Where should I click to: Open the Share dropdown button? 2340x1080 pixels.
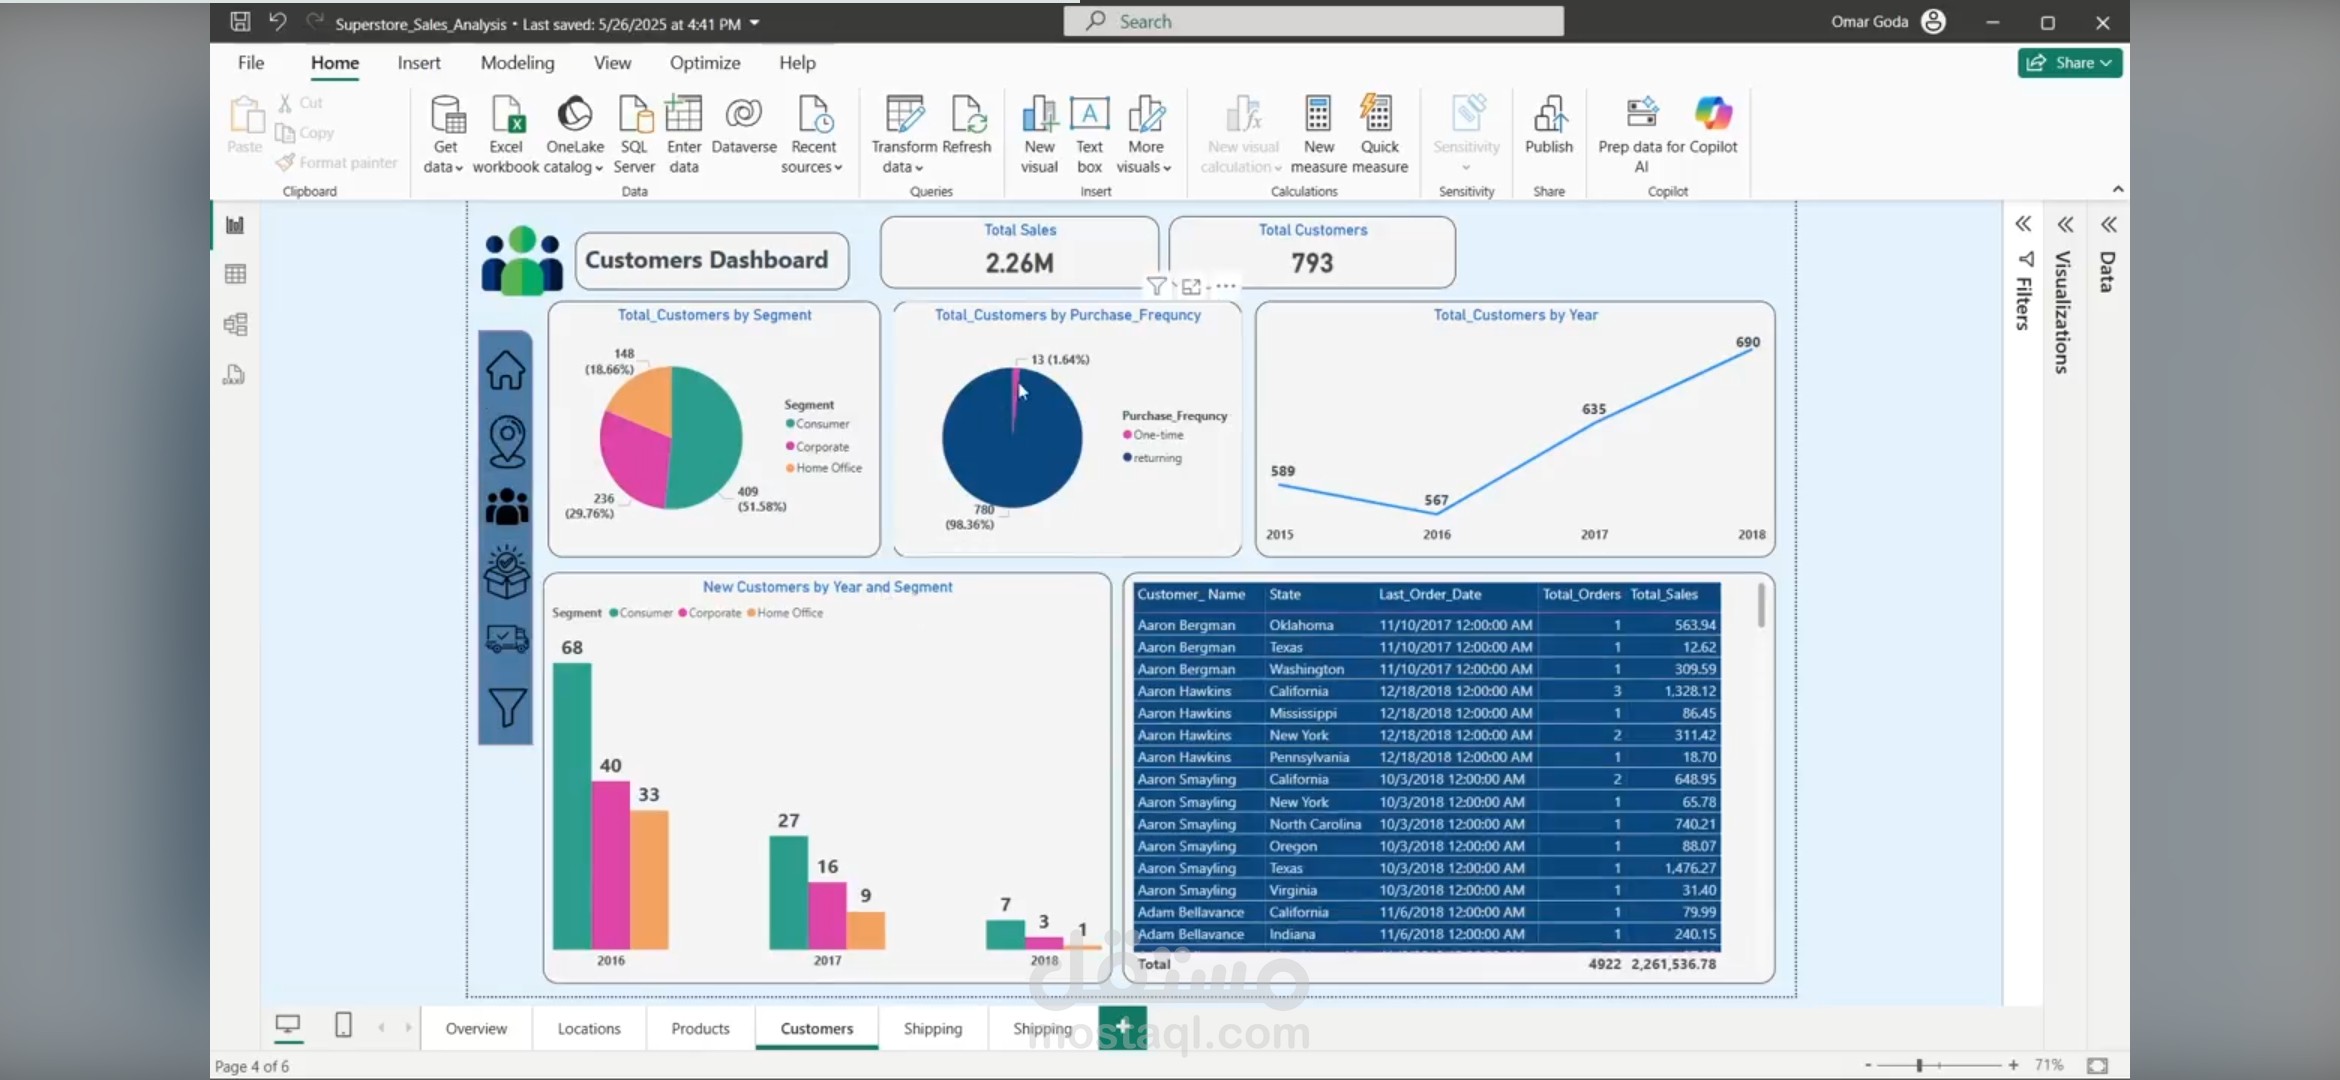click(x=2070, y=63)
